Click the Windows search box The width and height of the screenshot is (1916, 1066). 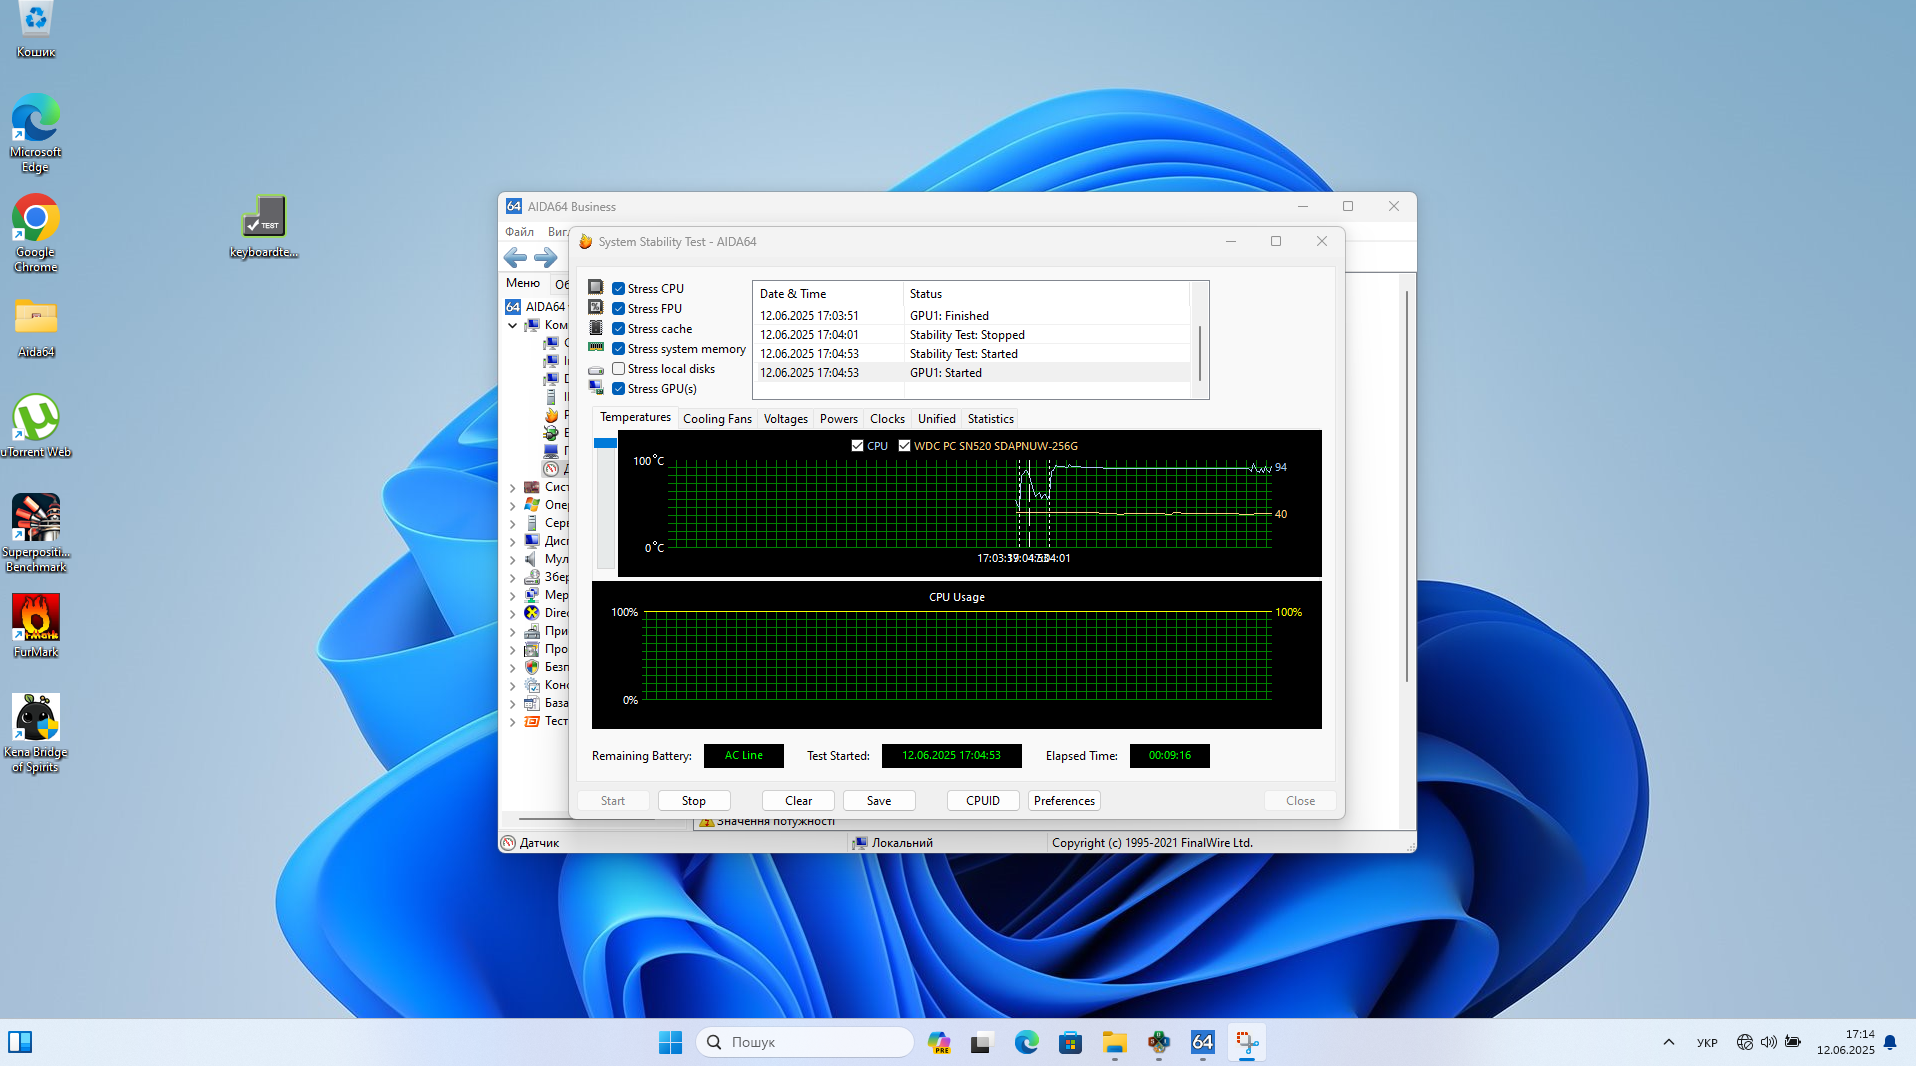(805, 1042)
